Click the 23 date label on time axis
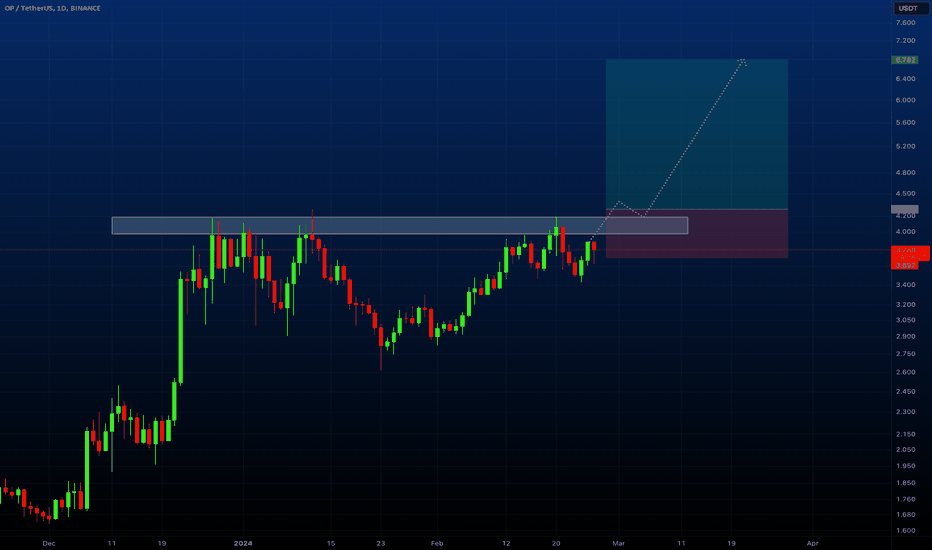 point(381,543)
